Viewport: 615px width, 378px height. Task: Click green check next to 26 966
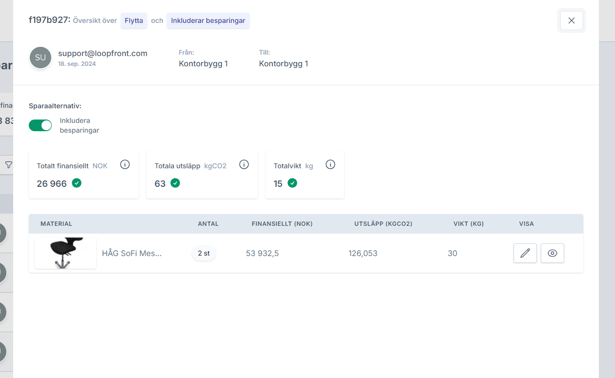click(77, 183)
